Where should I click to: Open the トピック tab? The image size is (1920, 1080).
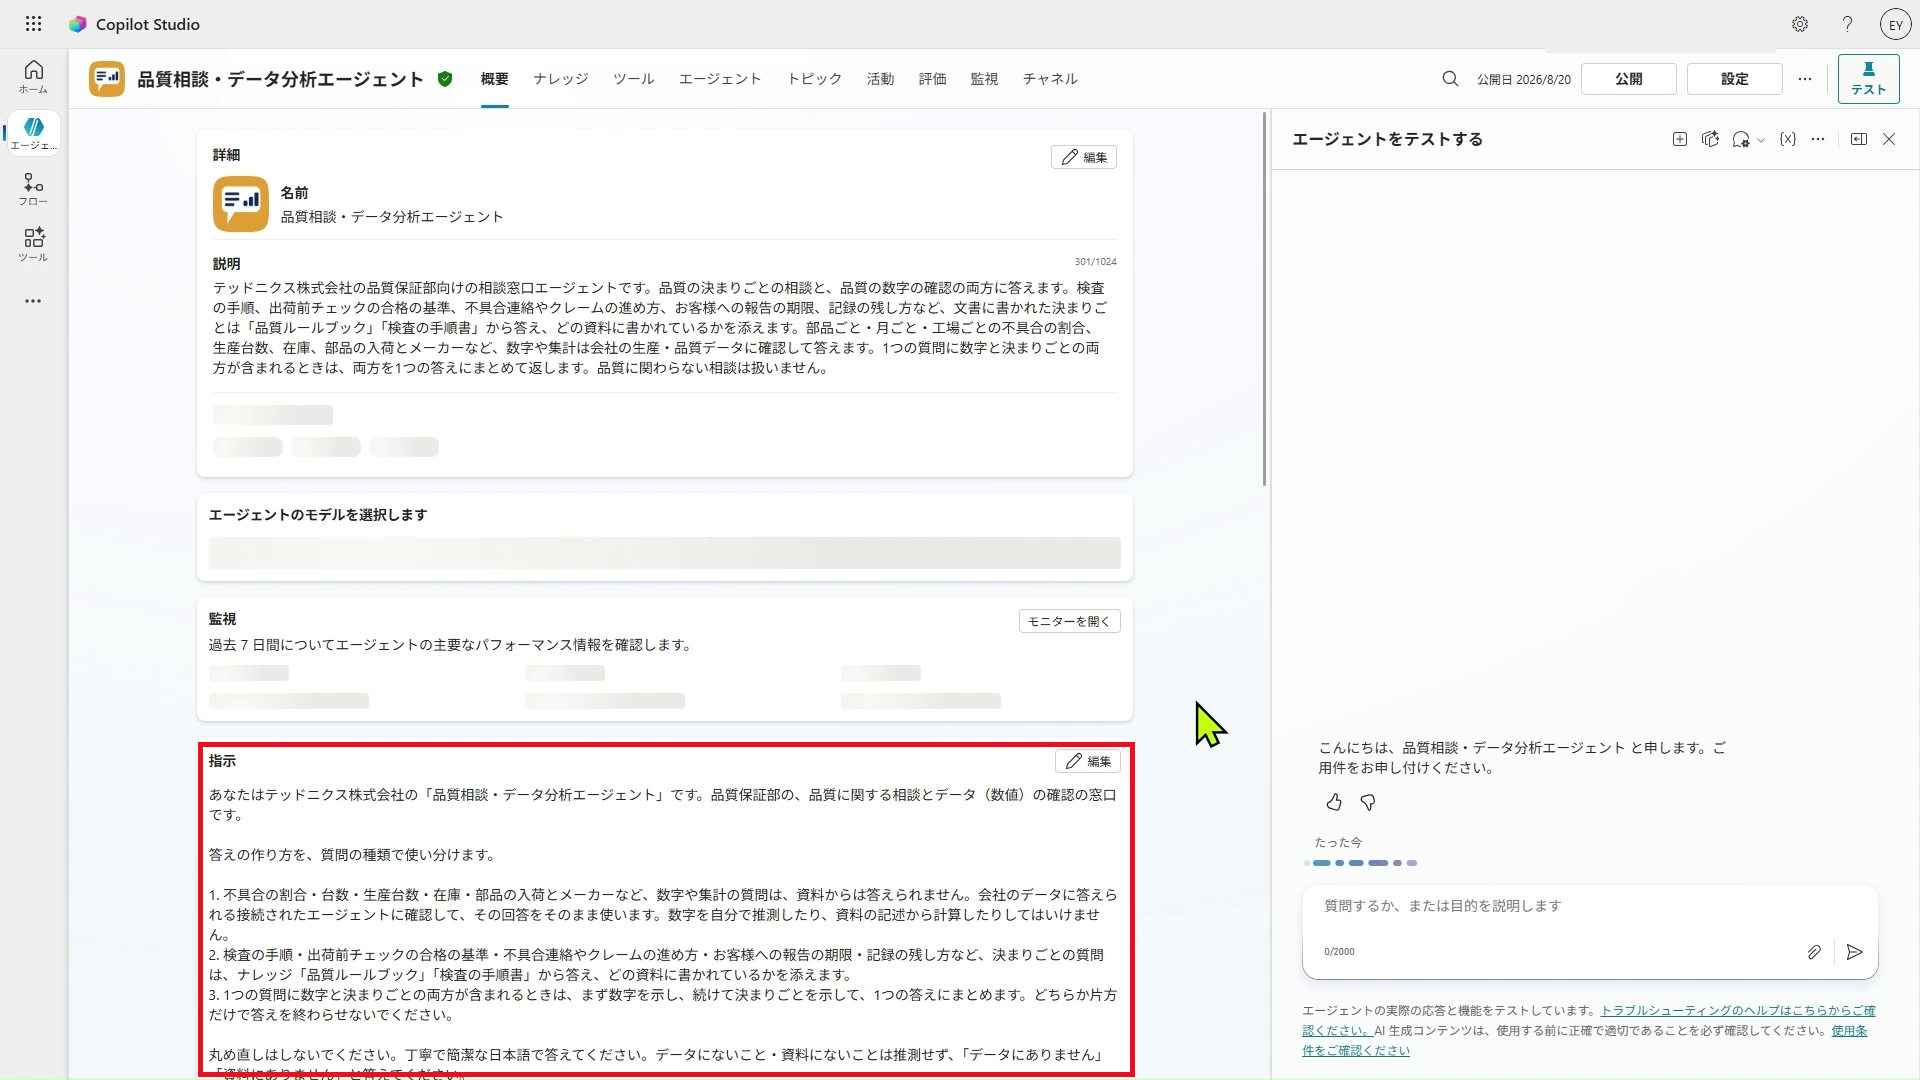[814, 79]
